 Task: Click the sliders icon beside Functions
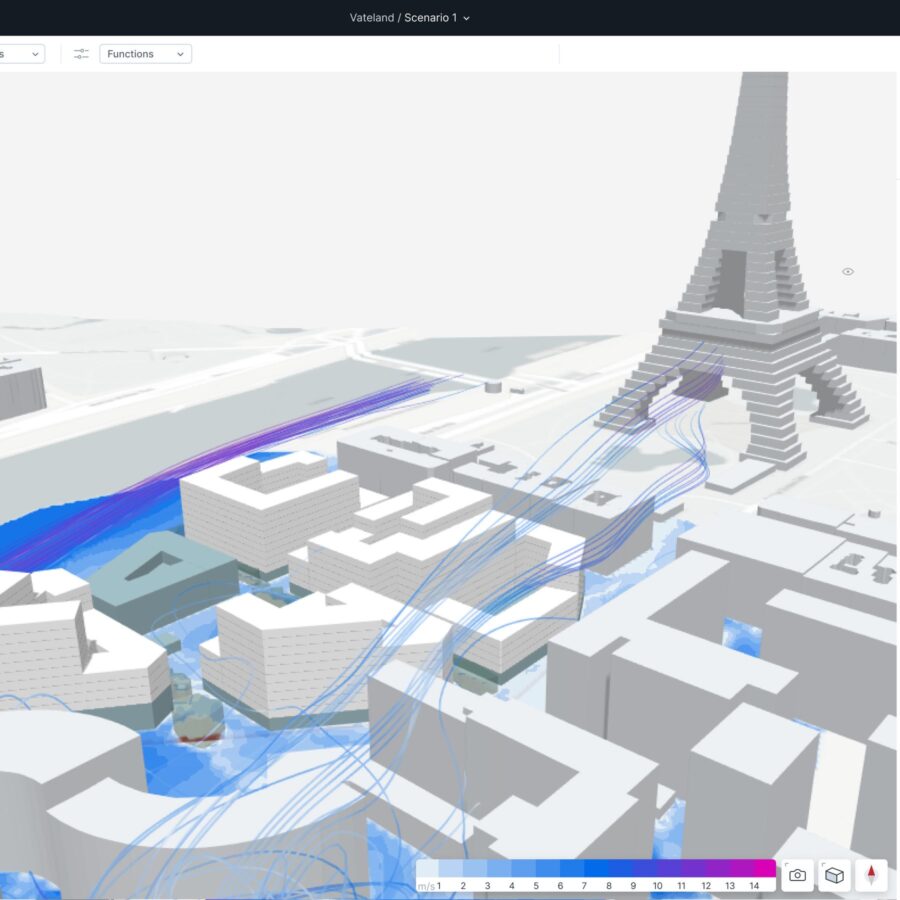81,54
